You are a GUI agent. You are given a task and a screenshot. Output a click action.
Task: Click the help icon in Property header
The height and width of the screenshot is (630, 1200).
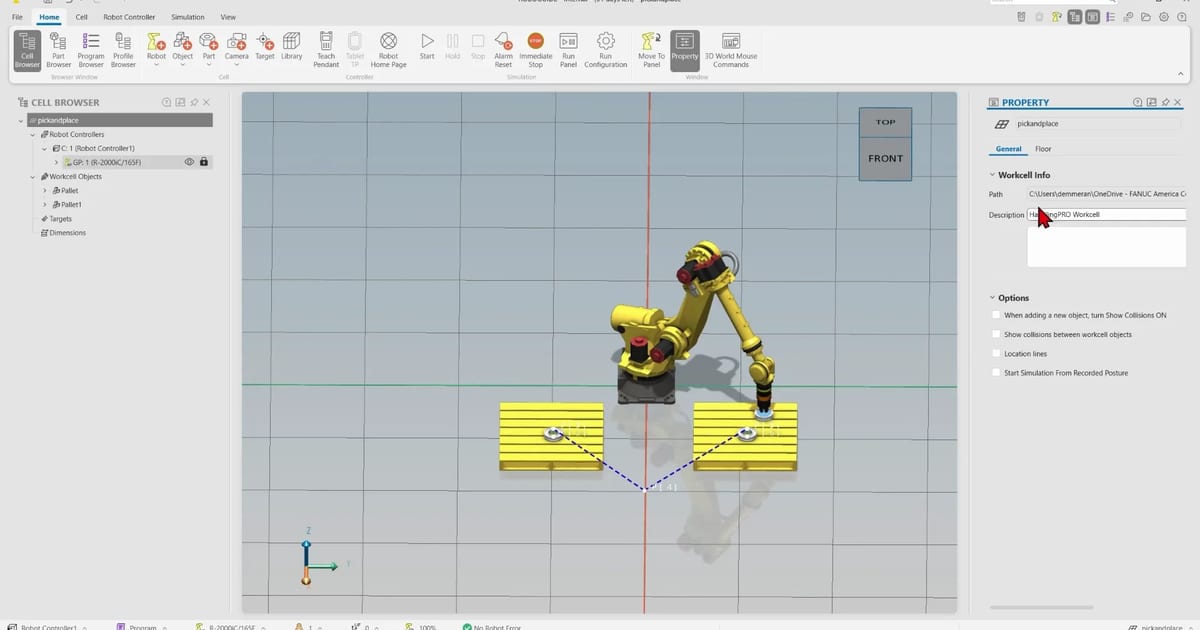(x=1138, y=102)
